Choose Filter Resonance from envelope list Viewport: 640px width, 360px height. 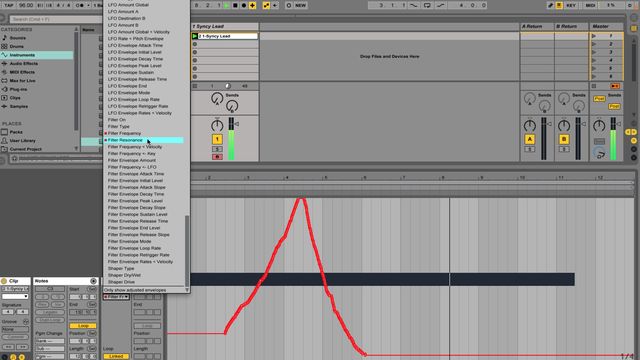pyautogui.click(x=144, y=140)
